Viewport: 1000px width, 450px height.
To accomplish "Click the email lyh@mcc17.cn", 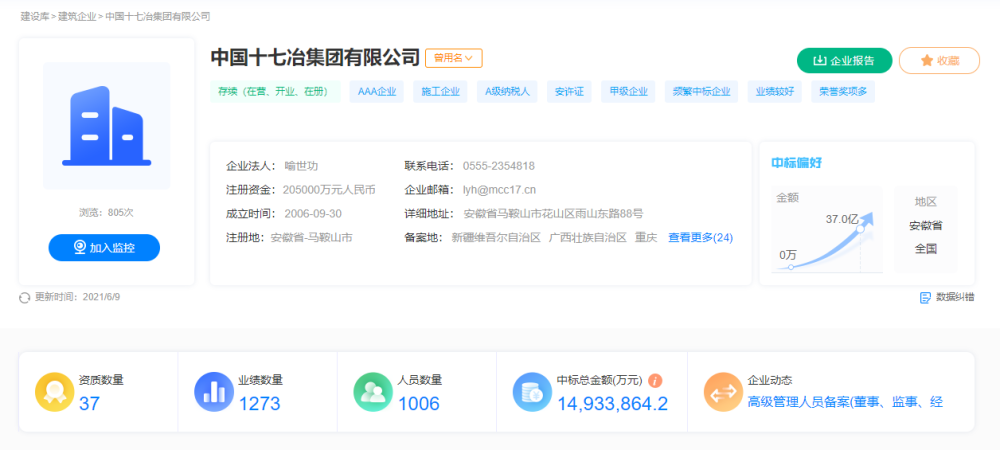I will (x=499, y=190).
